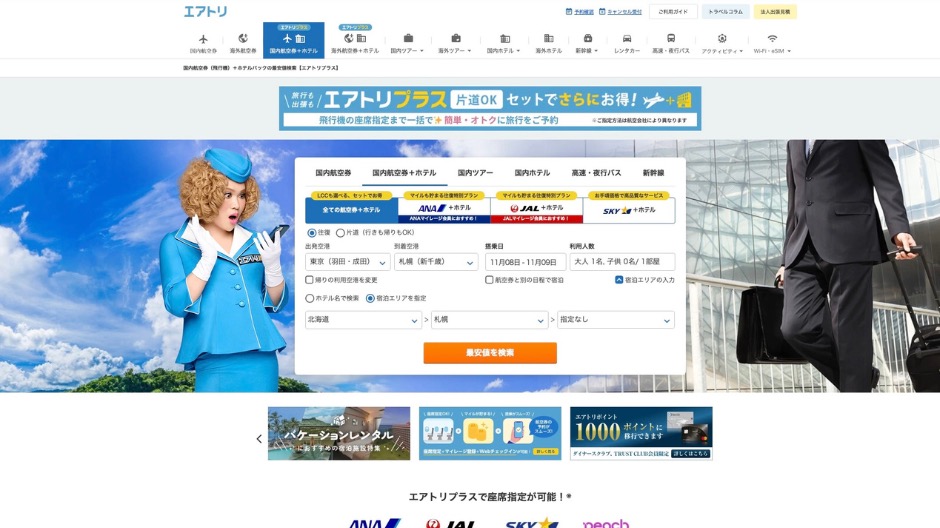Open the Wi-Fi・eSIM icon menu
This screenshot has height=528, width=940.
point(772,39)
